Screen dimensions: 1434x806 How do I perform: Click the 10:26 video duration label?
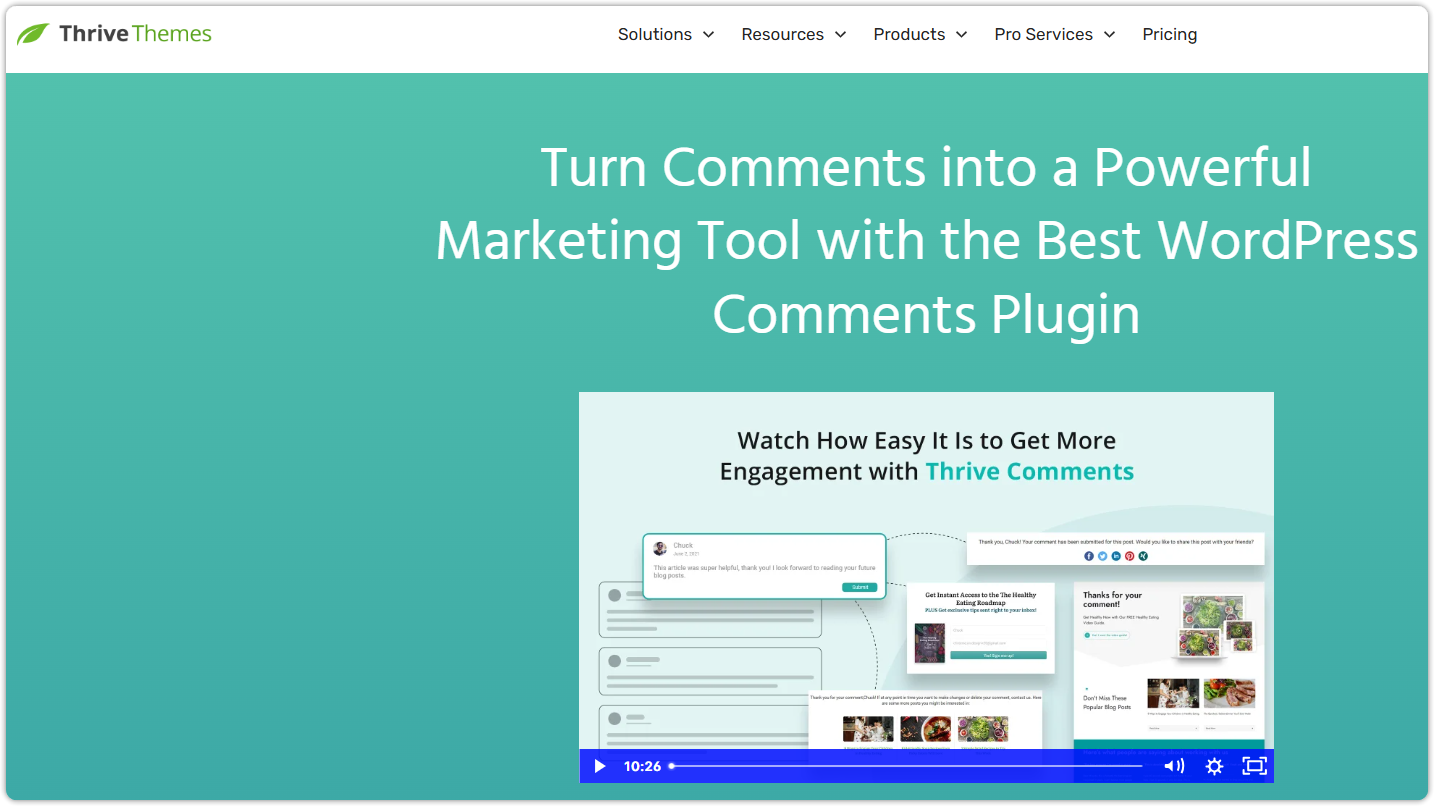coord(642,766)
